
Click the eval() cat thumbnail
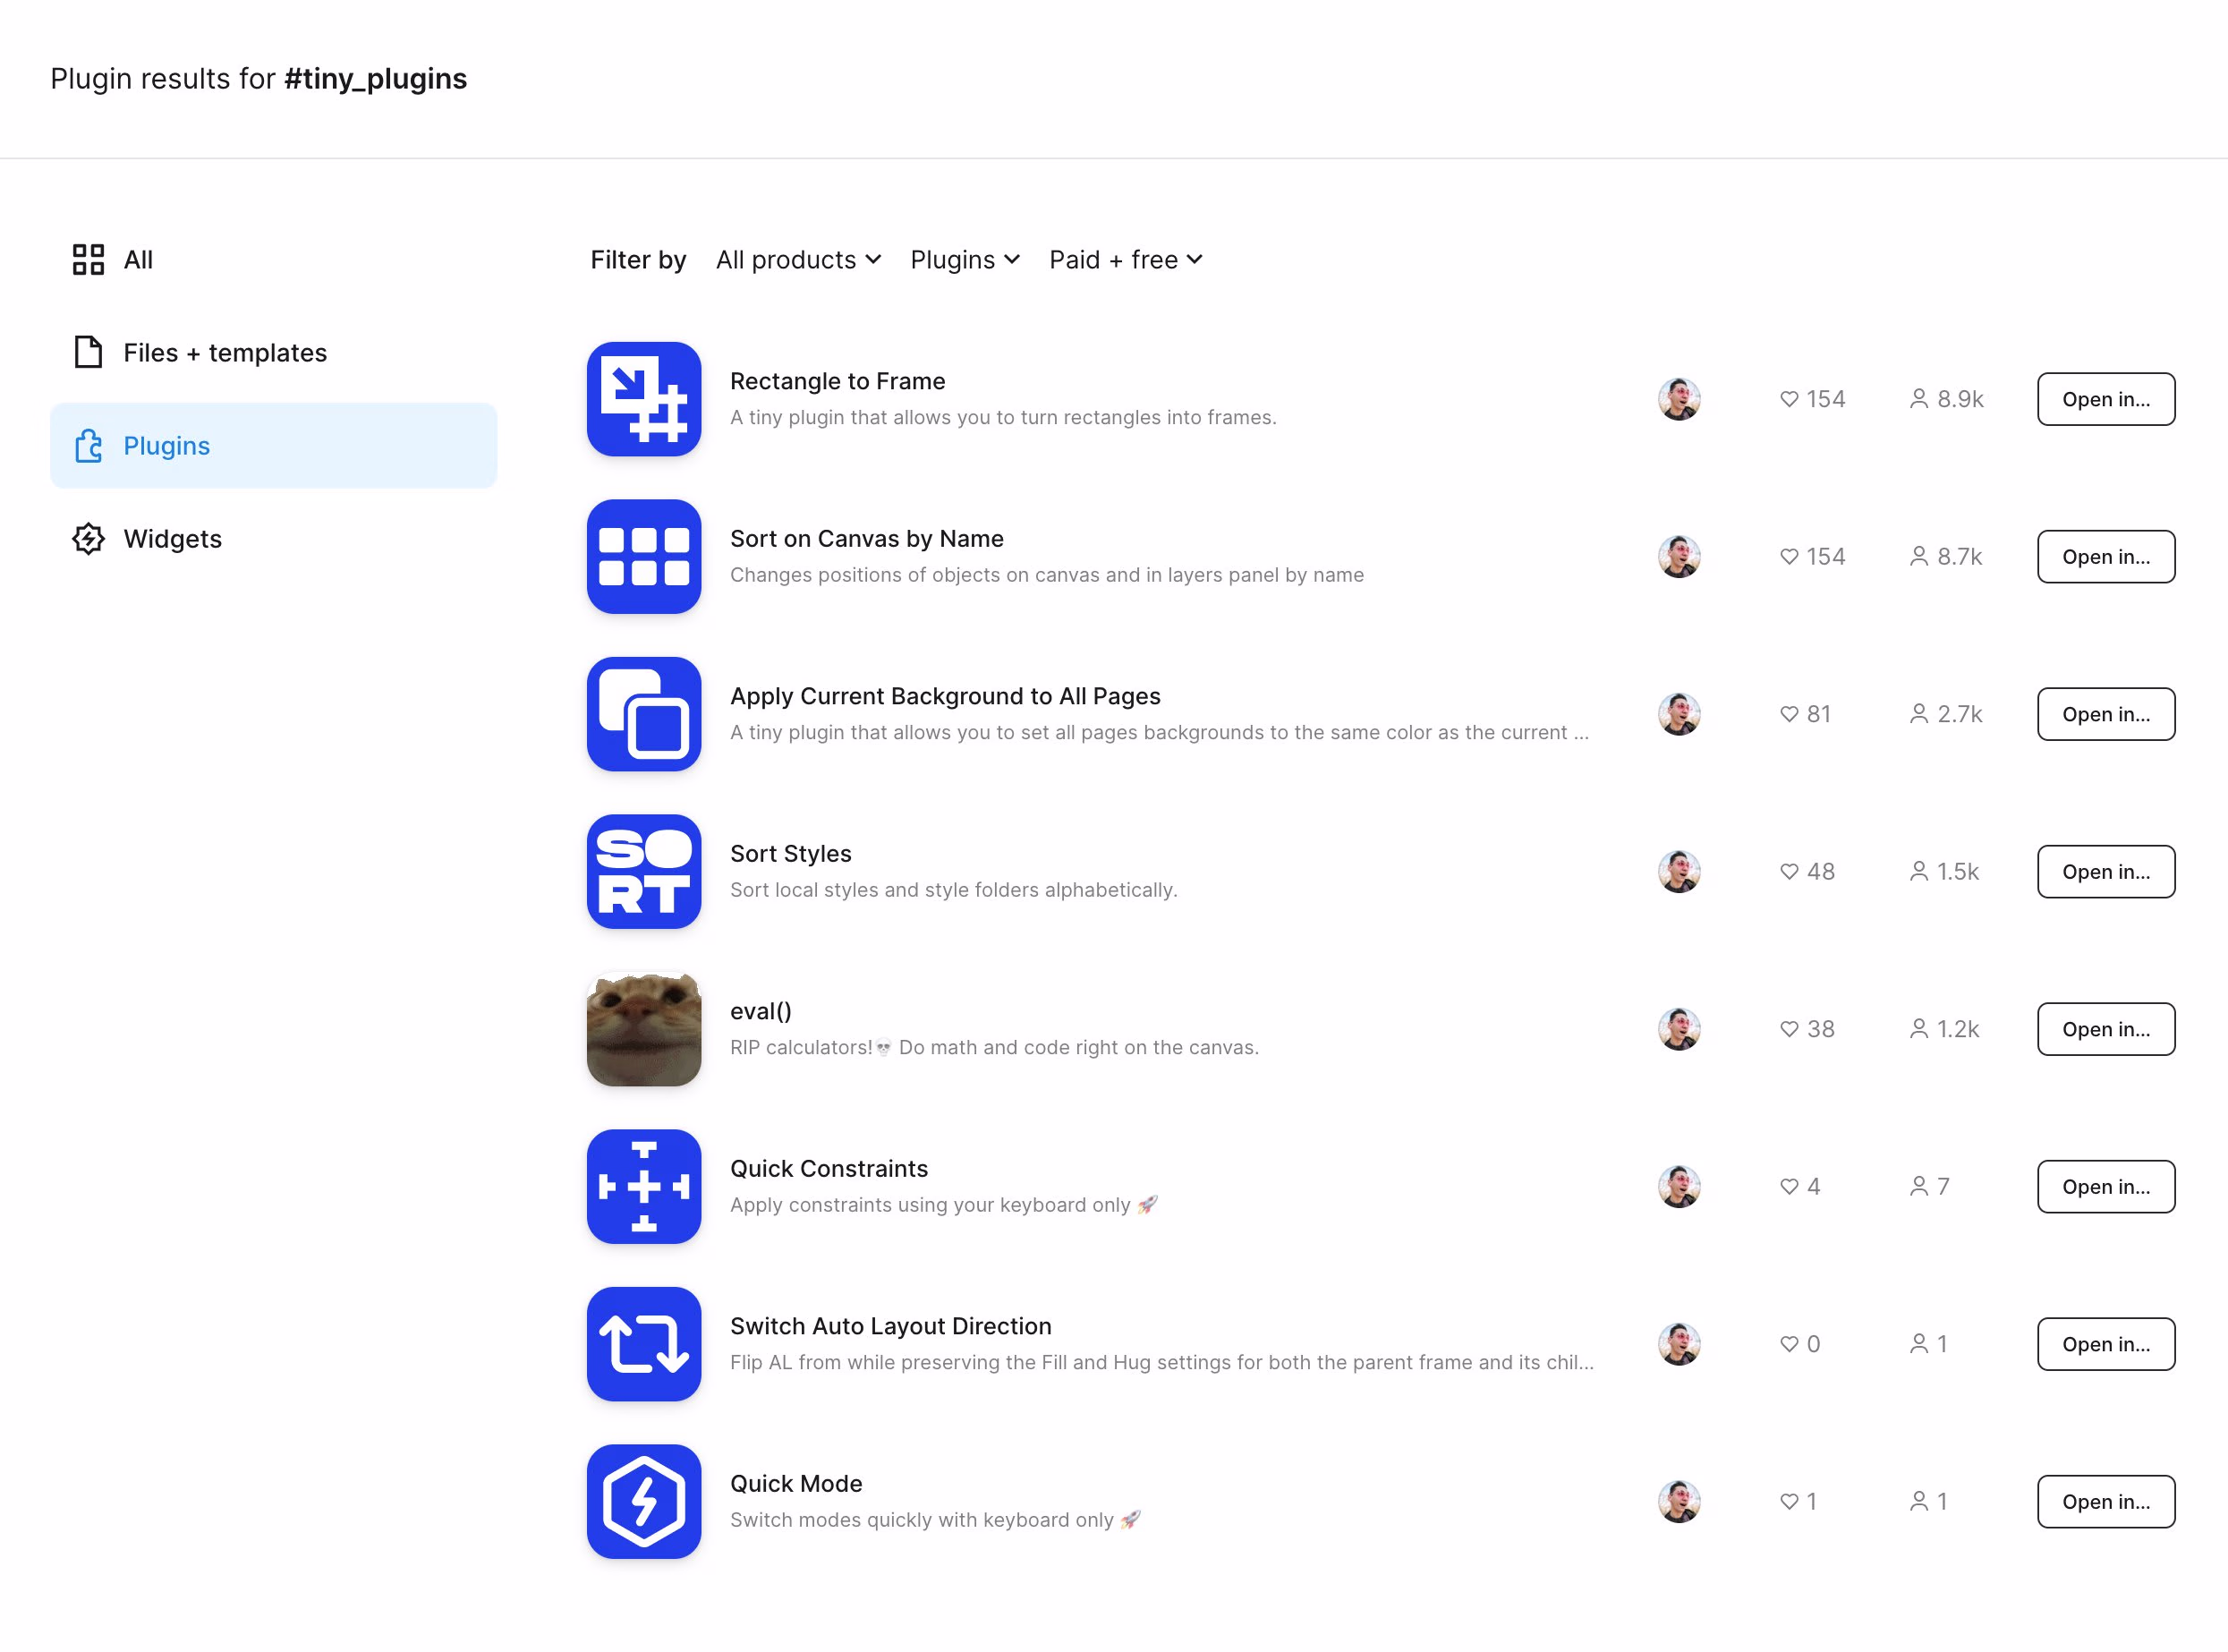[643, 1029]
